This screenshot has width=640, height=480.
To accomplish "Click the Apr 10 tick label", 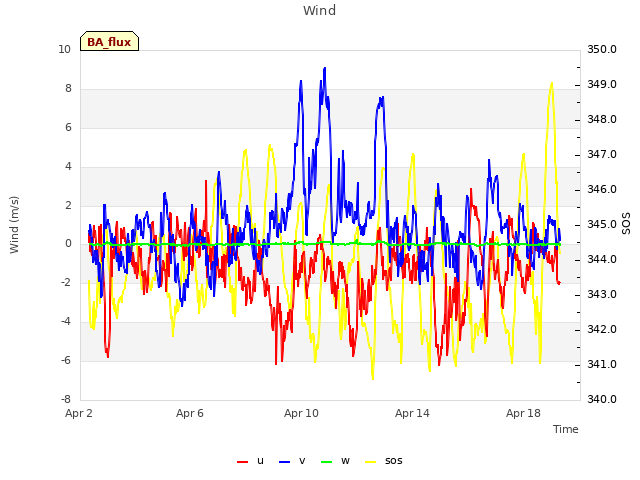I will pyautogui.click(x=301, y=413).
